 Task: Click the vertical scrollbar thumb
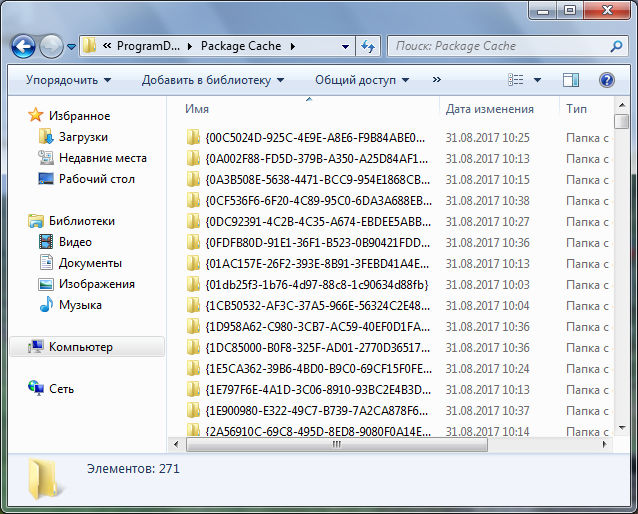tap(622, 122)
